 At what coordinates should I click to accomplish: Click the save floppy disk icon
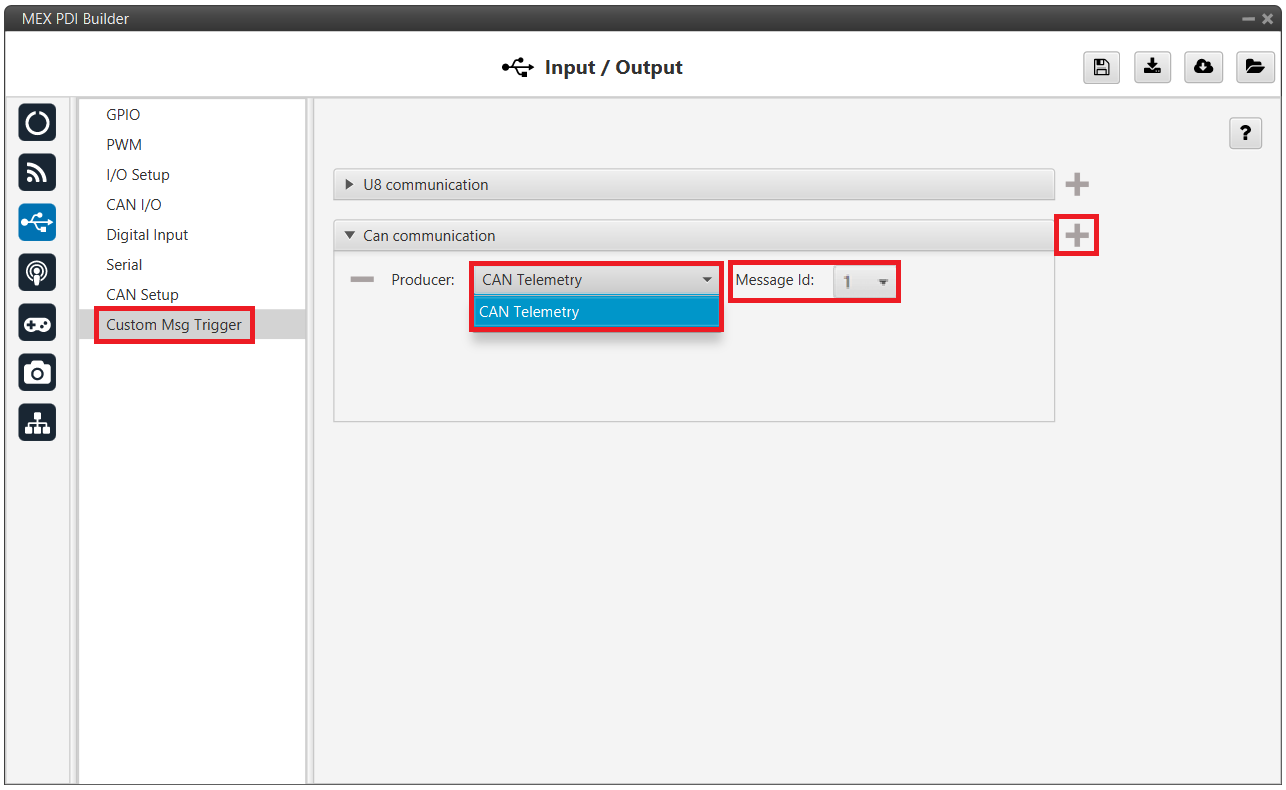coord(1101,67)
